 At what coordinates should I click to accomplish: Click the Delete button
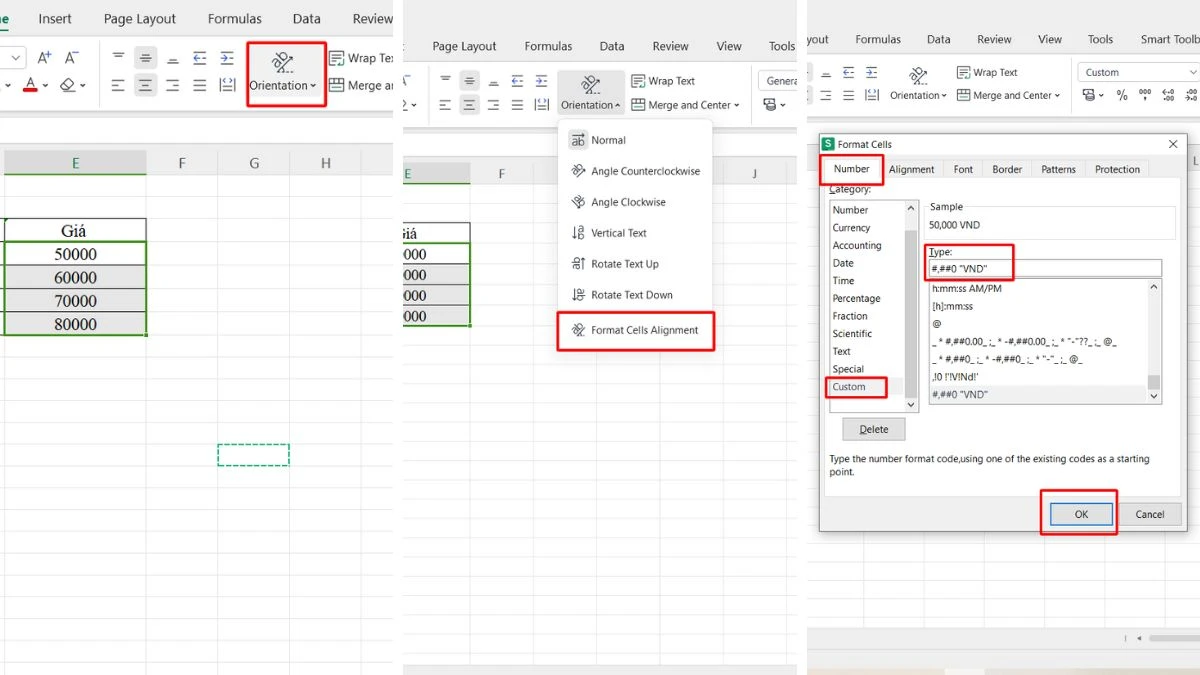(872, 428)
